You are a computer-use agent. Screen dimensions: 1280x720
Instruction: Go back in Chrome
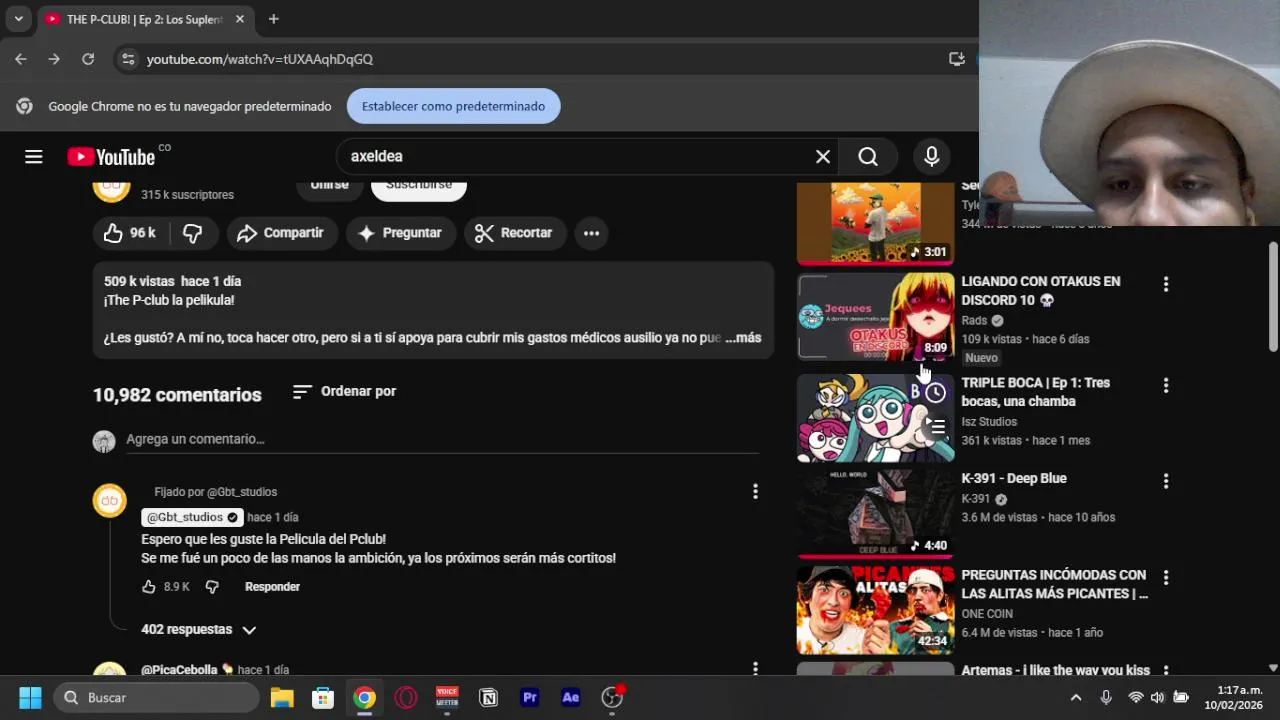click(21, 59)
